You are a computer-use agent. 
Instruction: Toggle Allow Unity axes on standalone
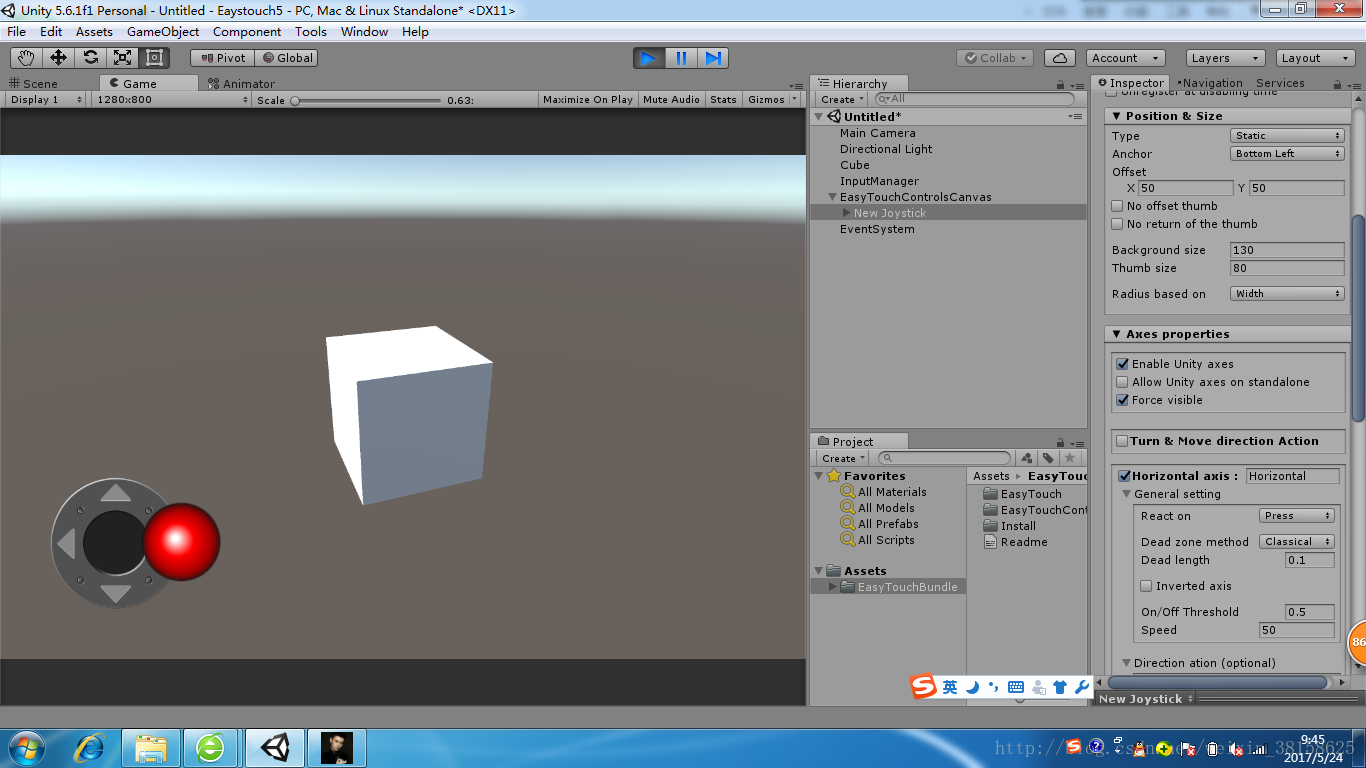[1122, 382]
